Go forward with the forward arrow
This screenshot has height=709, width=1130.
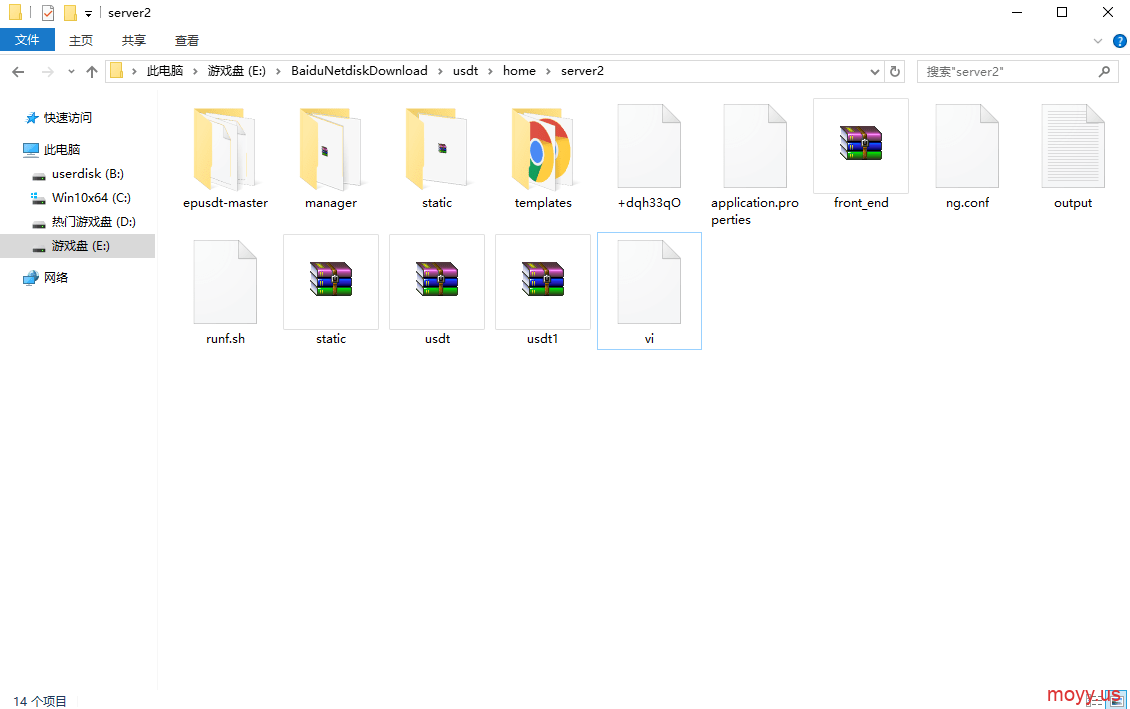[48, 71]
